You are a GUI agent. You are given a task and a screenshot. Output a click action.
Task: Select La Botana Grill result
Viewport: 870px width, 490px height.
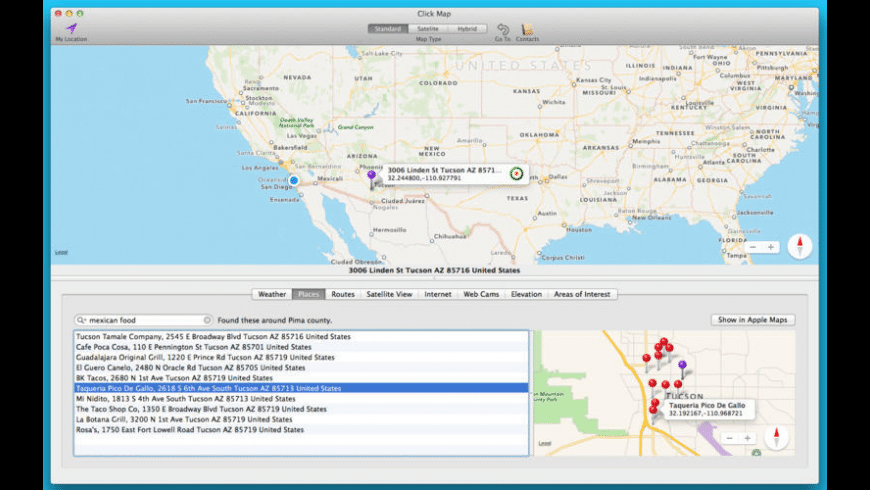301,420
